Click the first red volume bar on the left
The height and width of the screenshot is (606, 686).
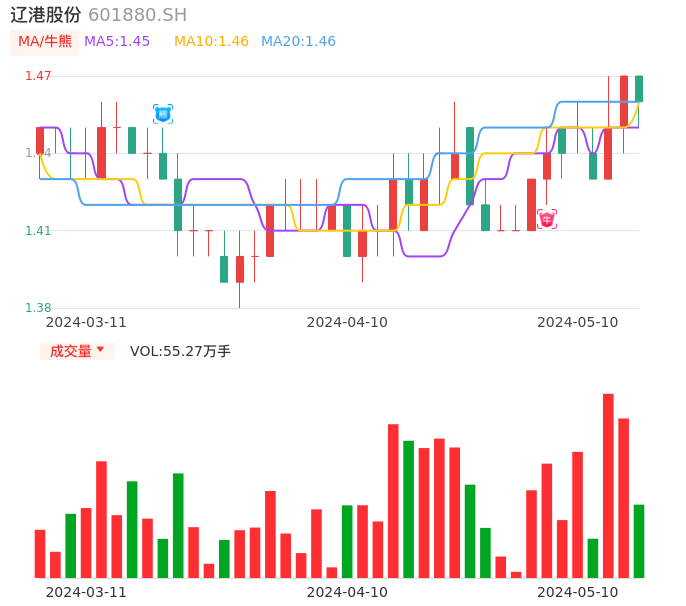coord(40,553)
